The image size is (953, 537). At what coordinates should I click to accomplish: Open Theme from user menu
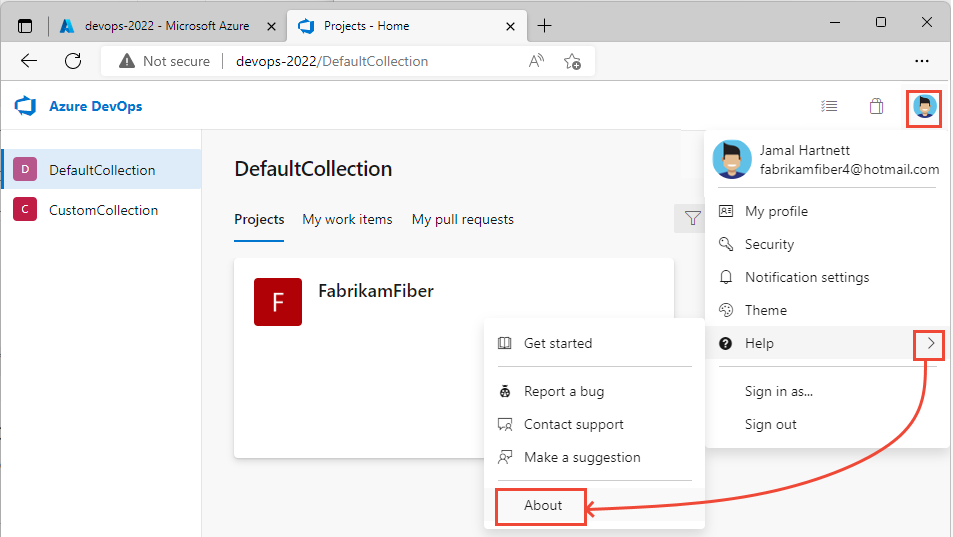827,310
